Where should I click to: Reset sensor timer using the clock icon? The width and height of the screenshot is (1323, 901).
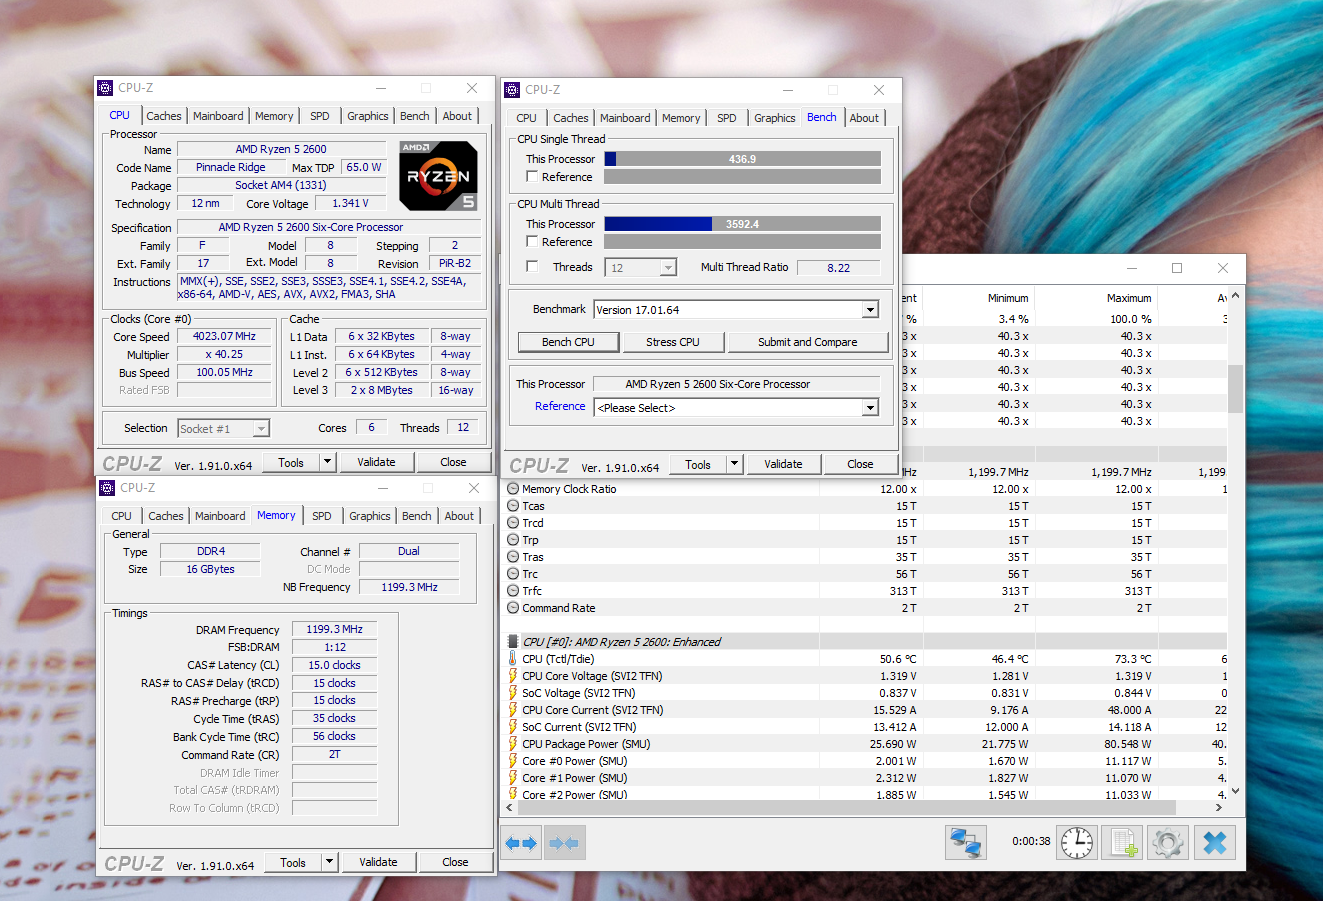(x=1077, y=842)
